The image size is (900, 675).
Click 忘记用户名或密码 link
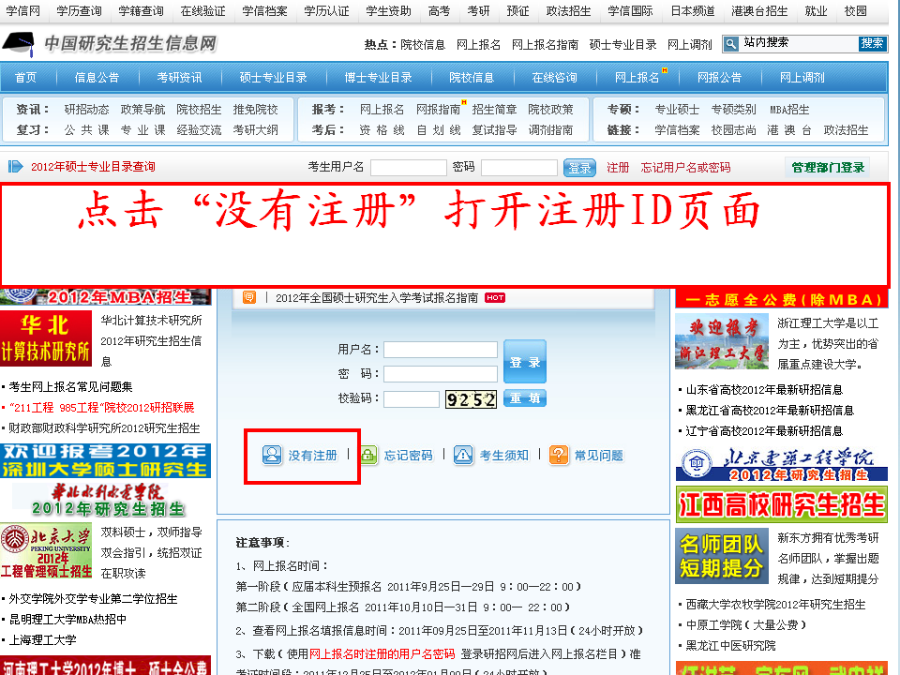point(685,167)
